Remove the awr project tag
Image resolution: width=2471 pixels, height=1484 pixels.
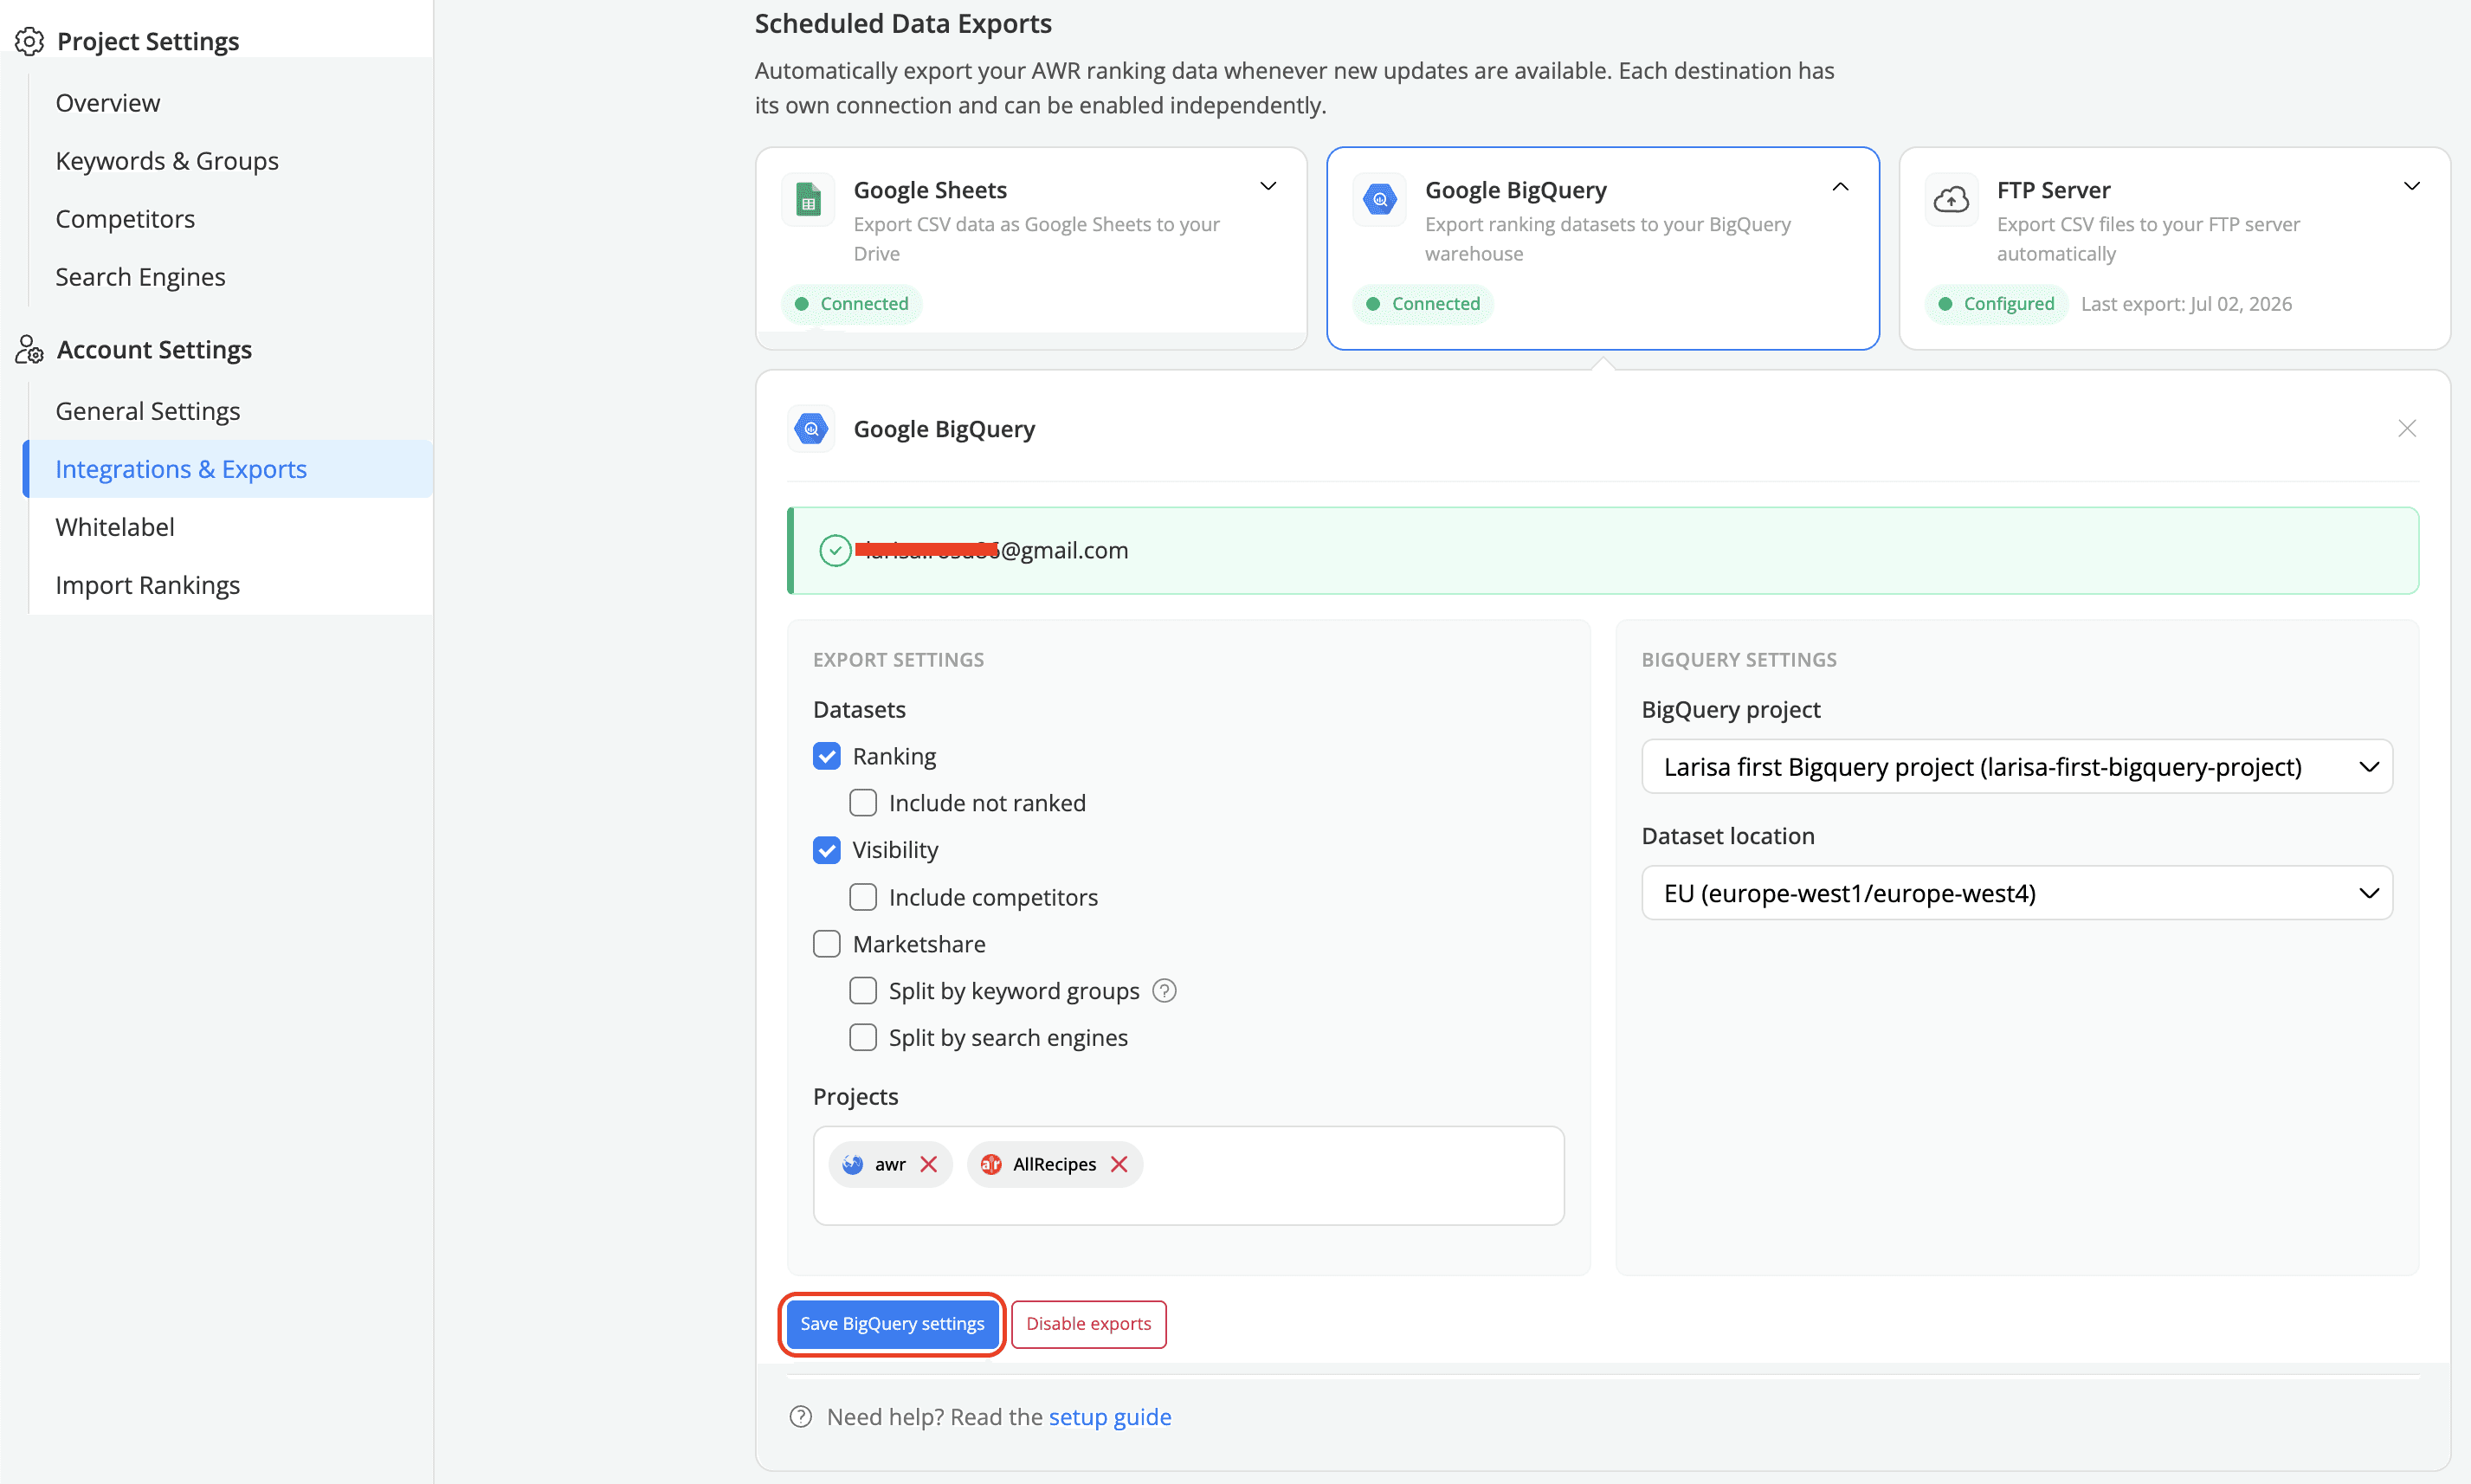pyautogui.click(x=929, y=1164)
